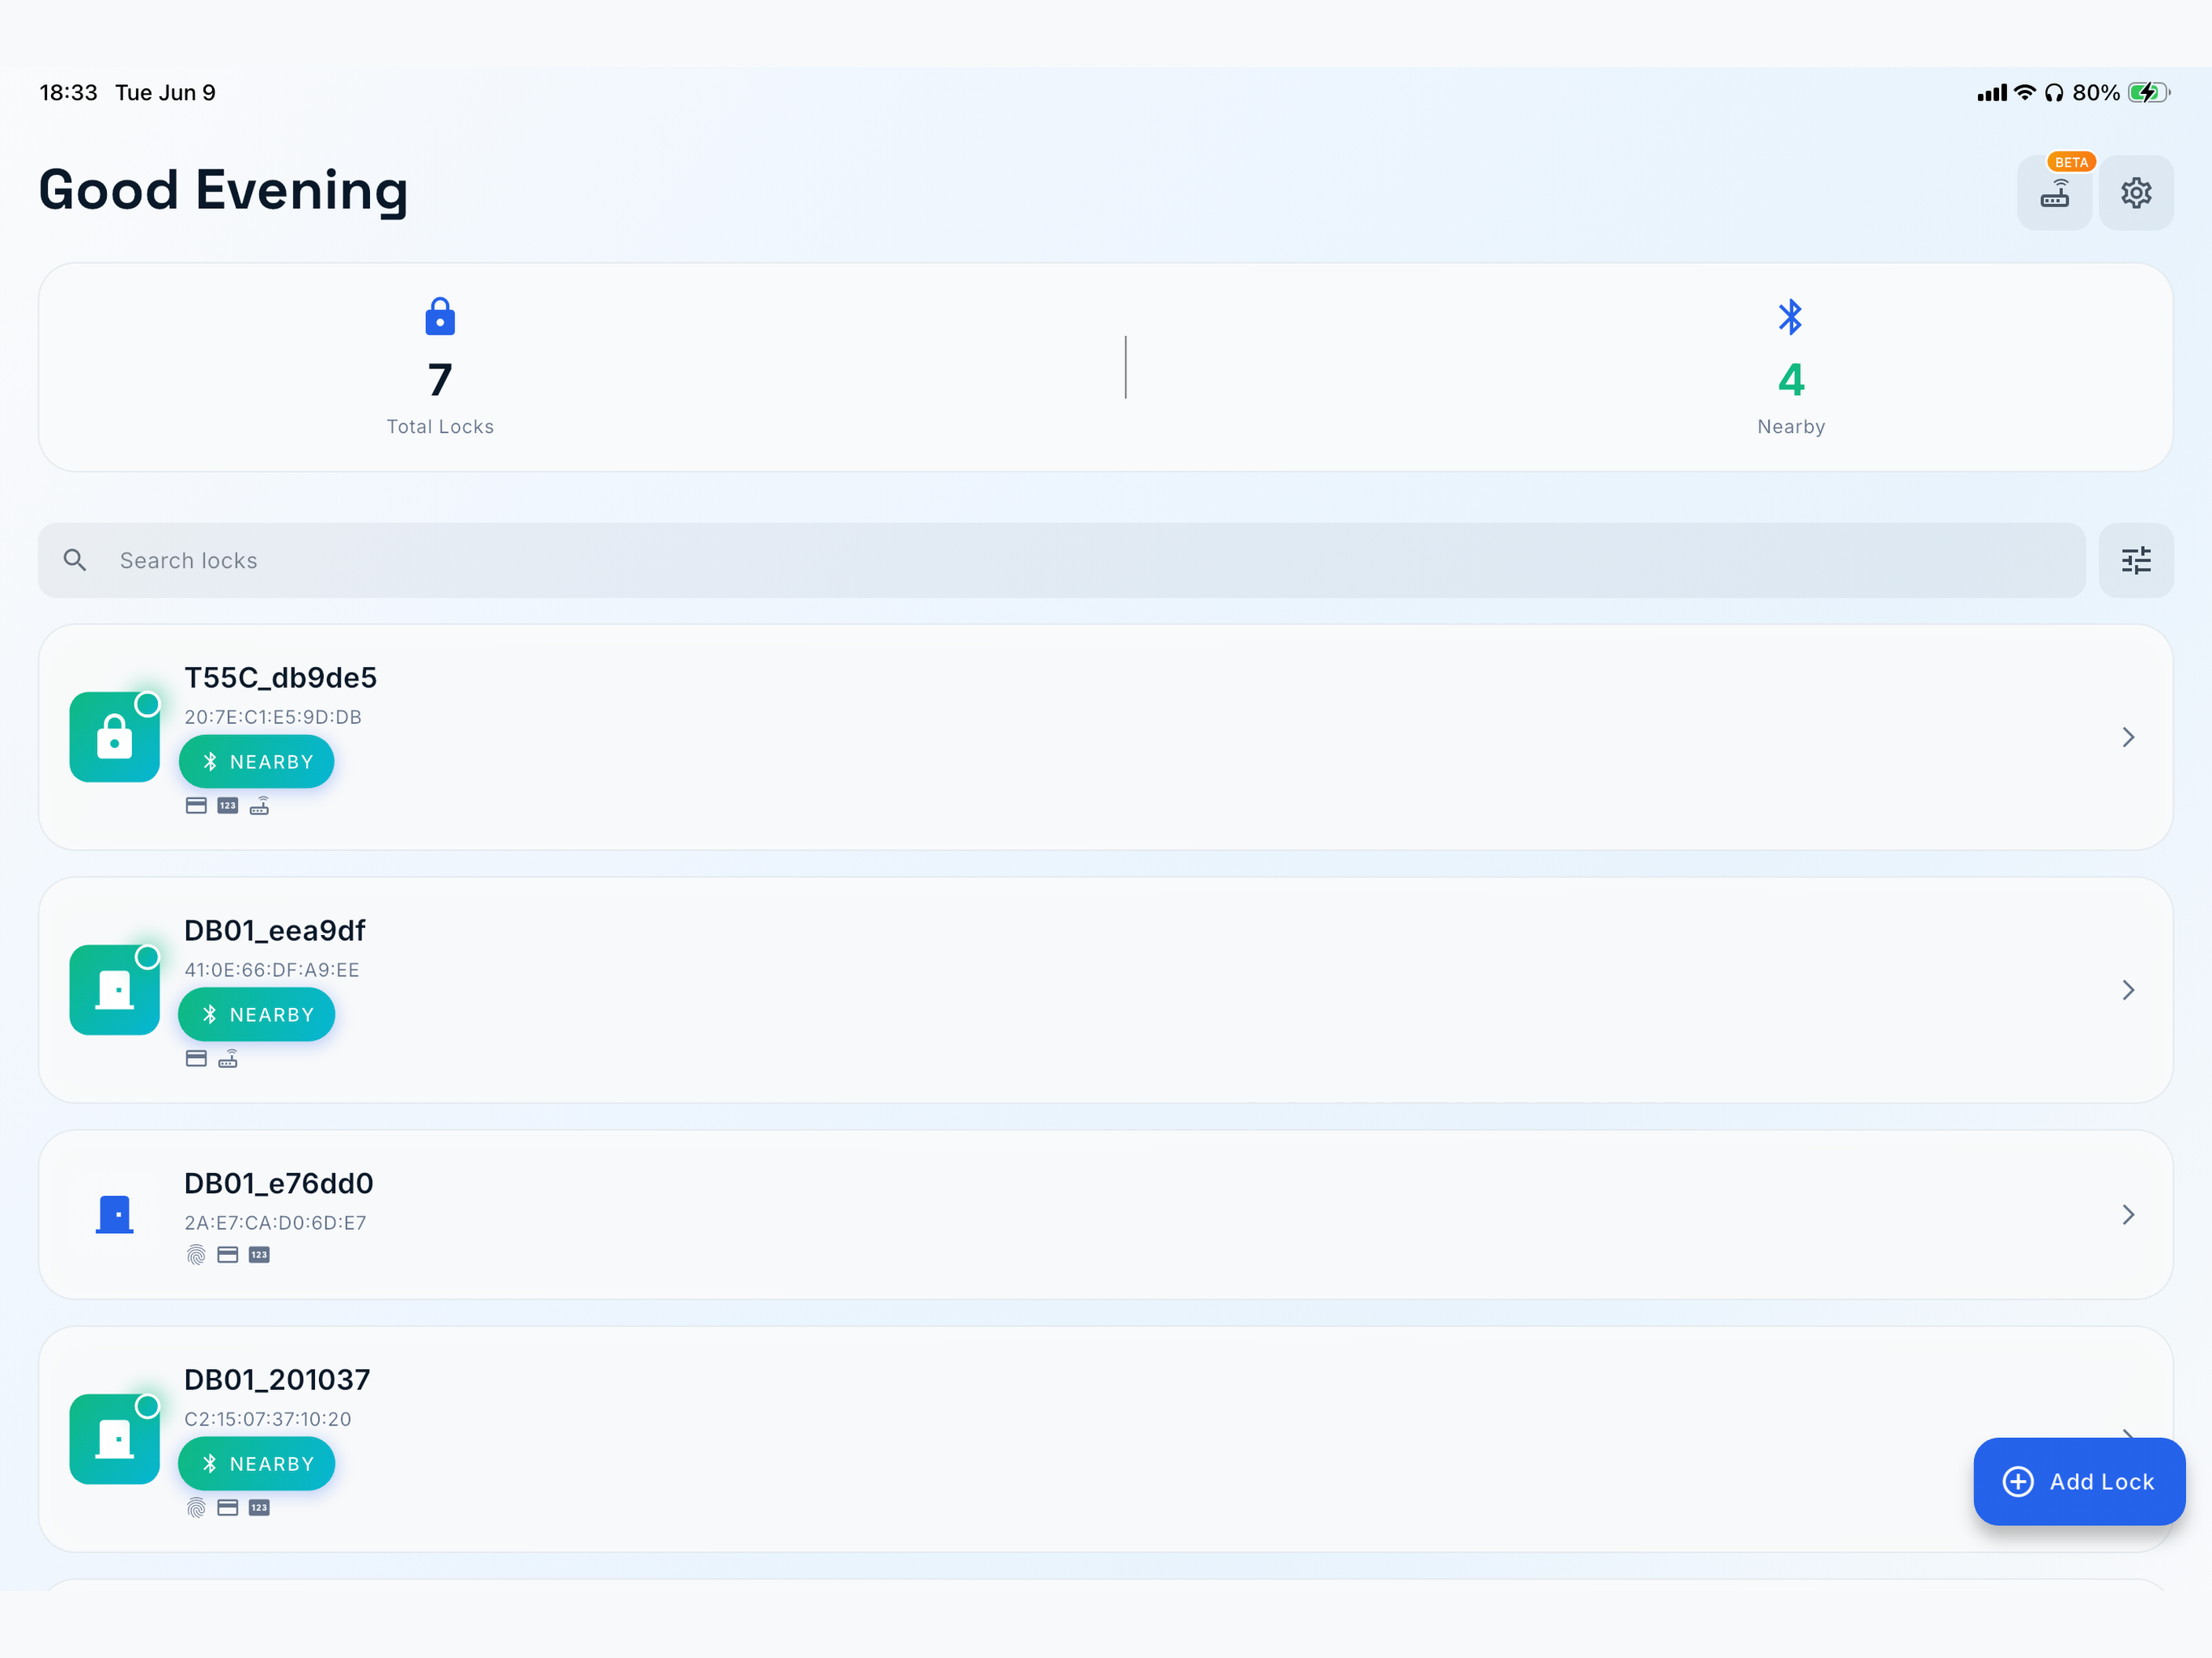Open settings via the gear icon
2212x1658 pixels.
[x=2136, y=192]
